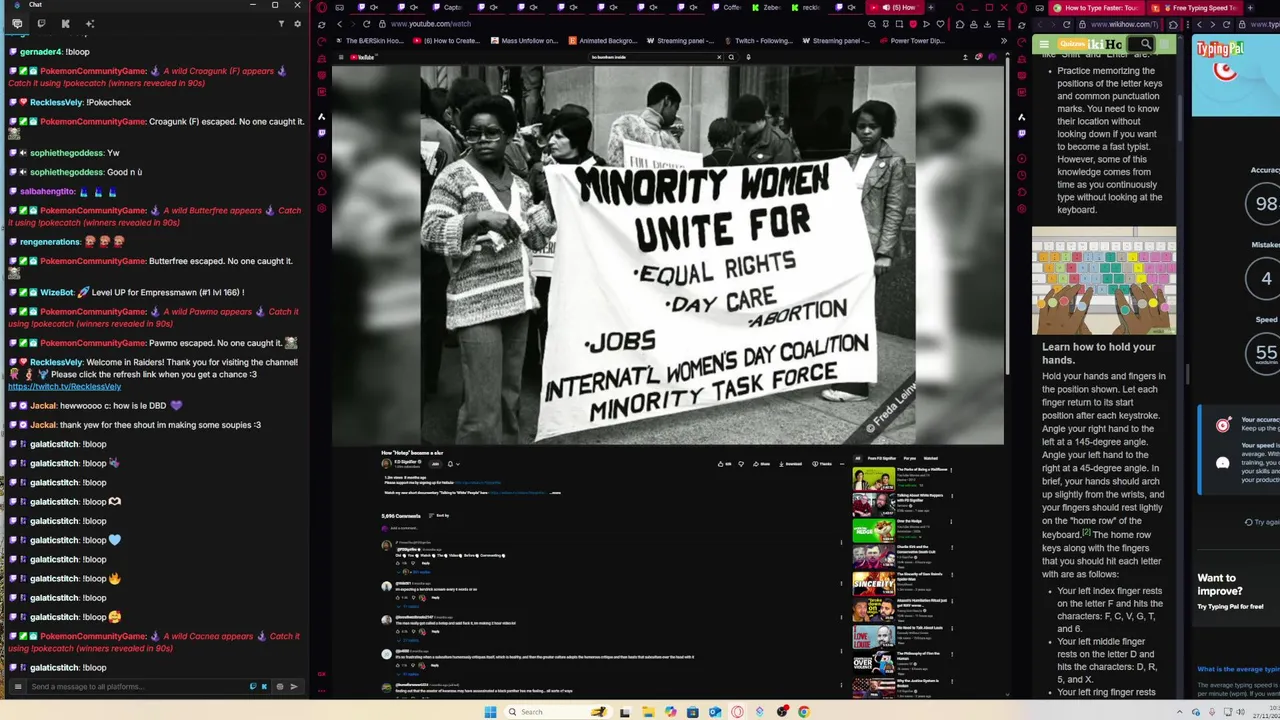Image resolution: width=1280 pixels, height=720 pixels.
Task: Select the 'For you' chip
Action: (909, 458)
